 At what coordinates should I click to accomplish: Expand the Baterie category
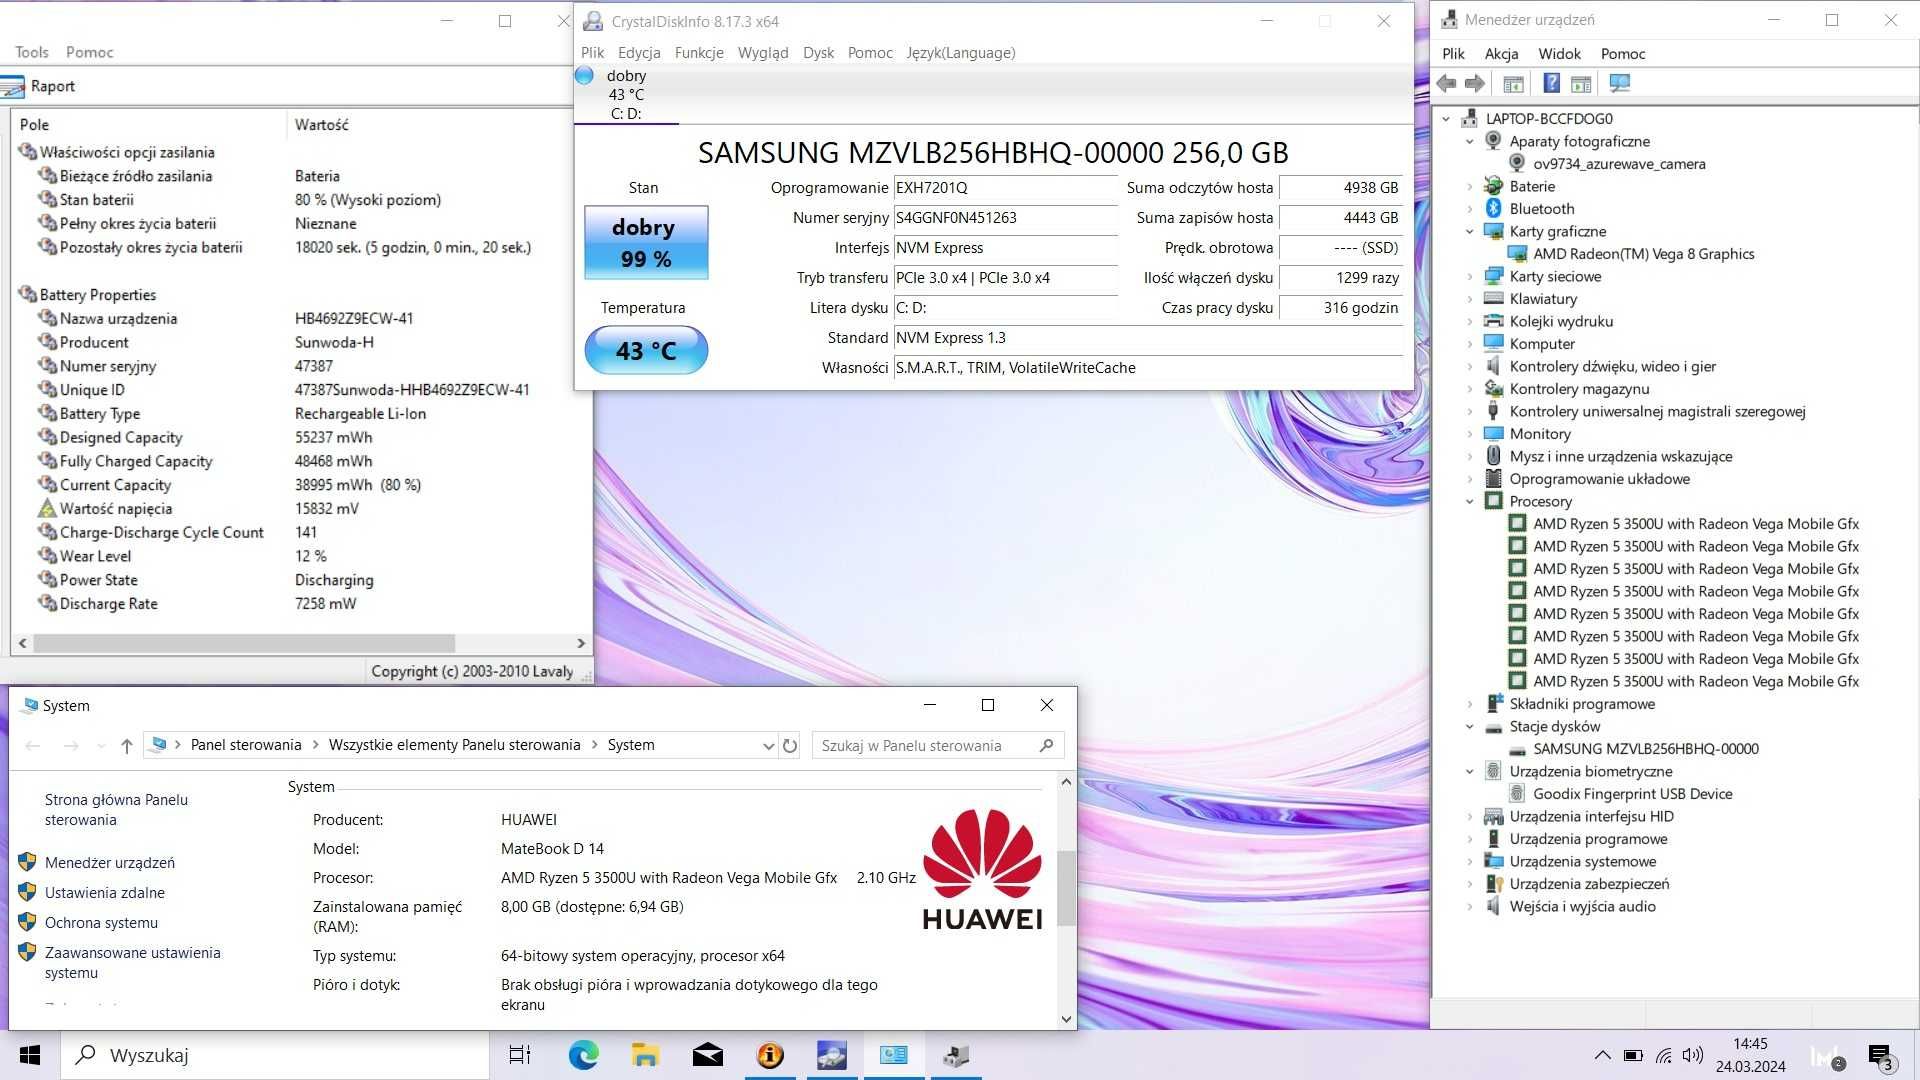(x=1470, y=187)
